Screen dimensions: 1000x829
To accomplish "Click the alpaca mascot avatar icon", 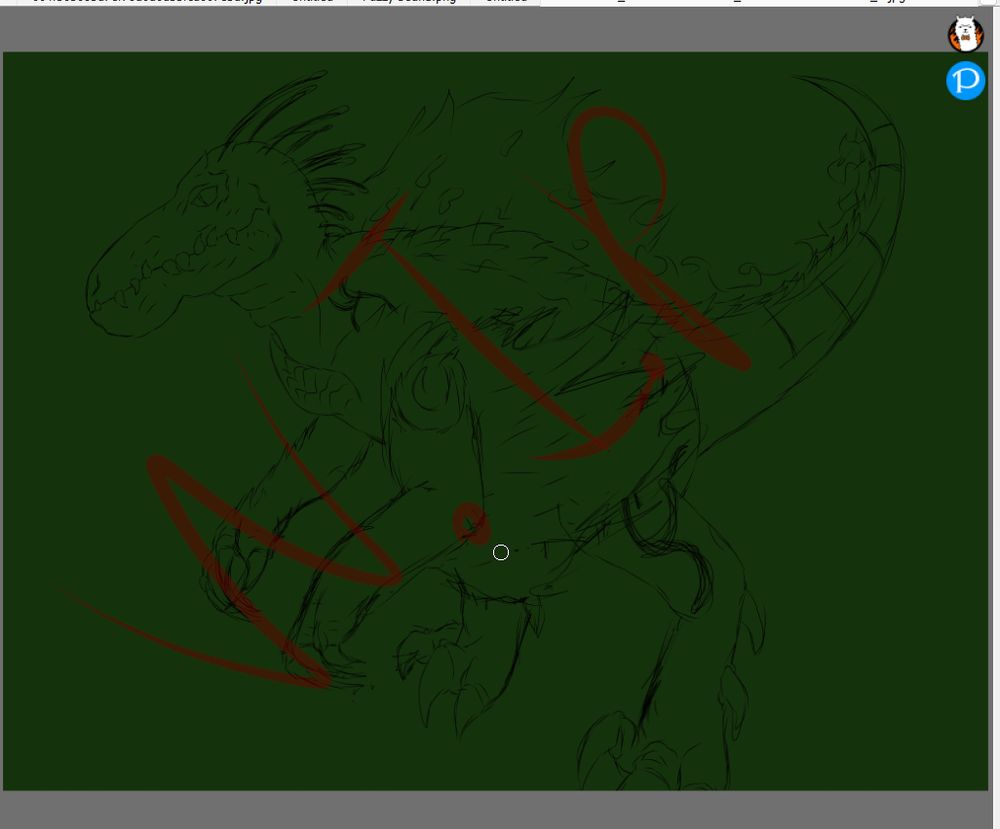I will [x=966, y=34].
